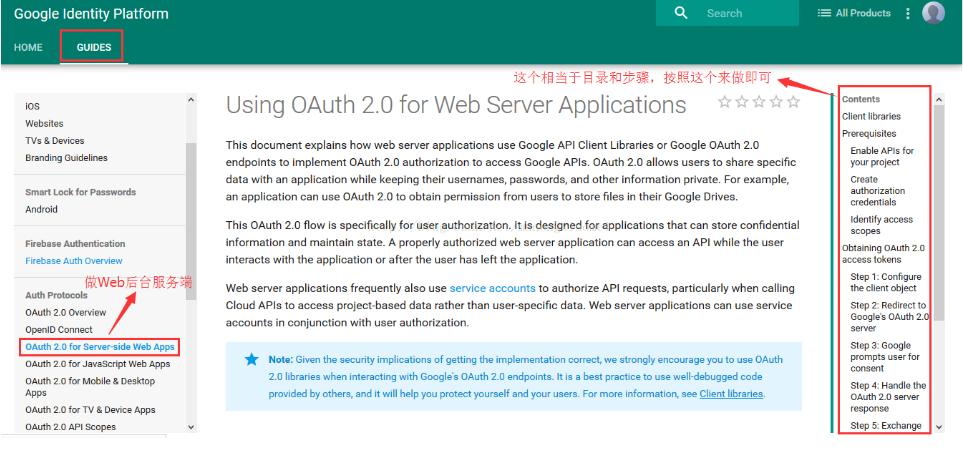Rate the page five stars
Viewport: 963px width, 452px height.
(793, 102)
